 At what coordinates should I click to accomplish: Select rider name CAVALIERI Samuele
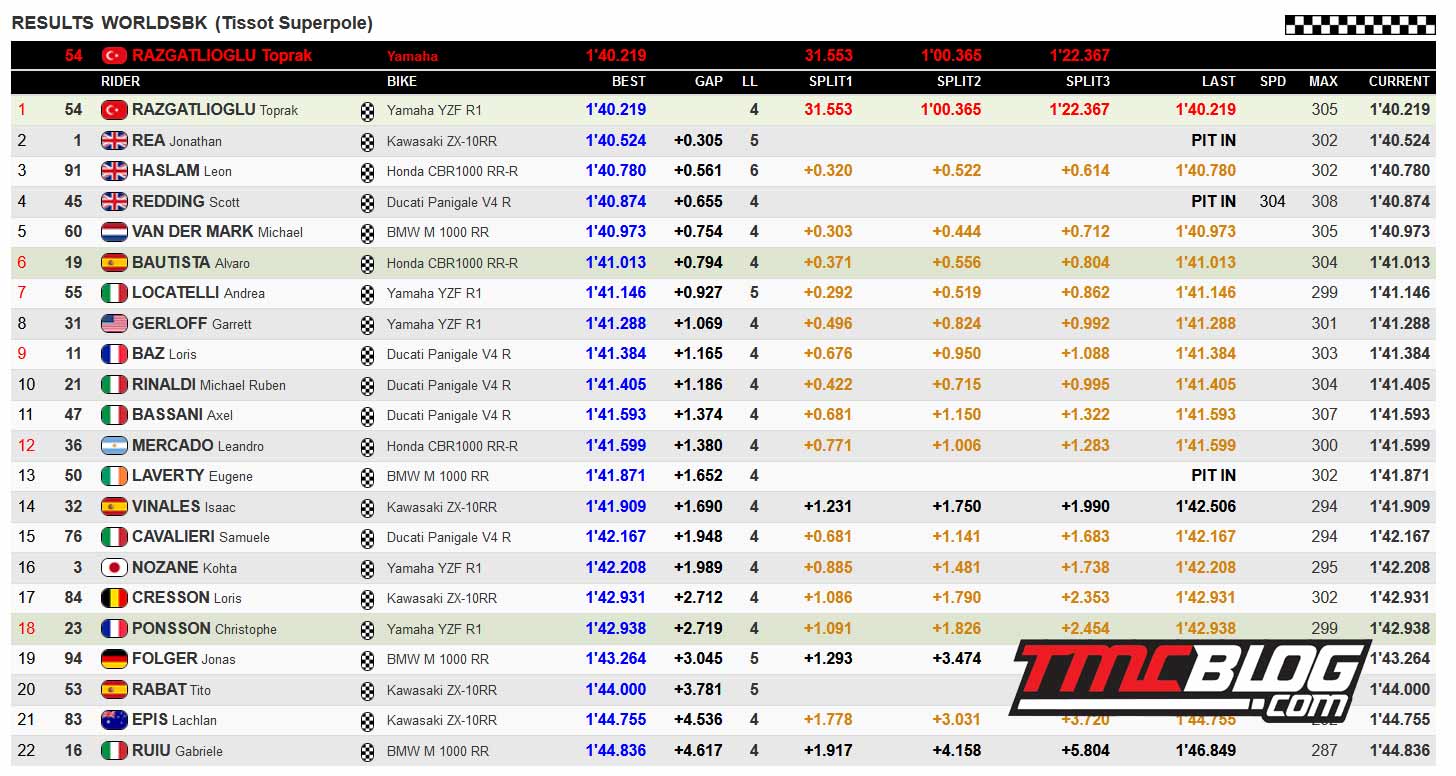coord(201,537)
